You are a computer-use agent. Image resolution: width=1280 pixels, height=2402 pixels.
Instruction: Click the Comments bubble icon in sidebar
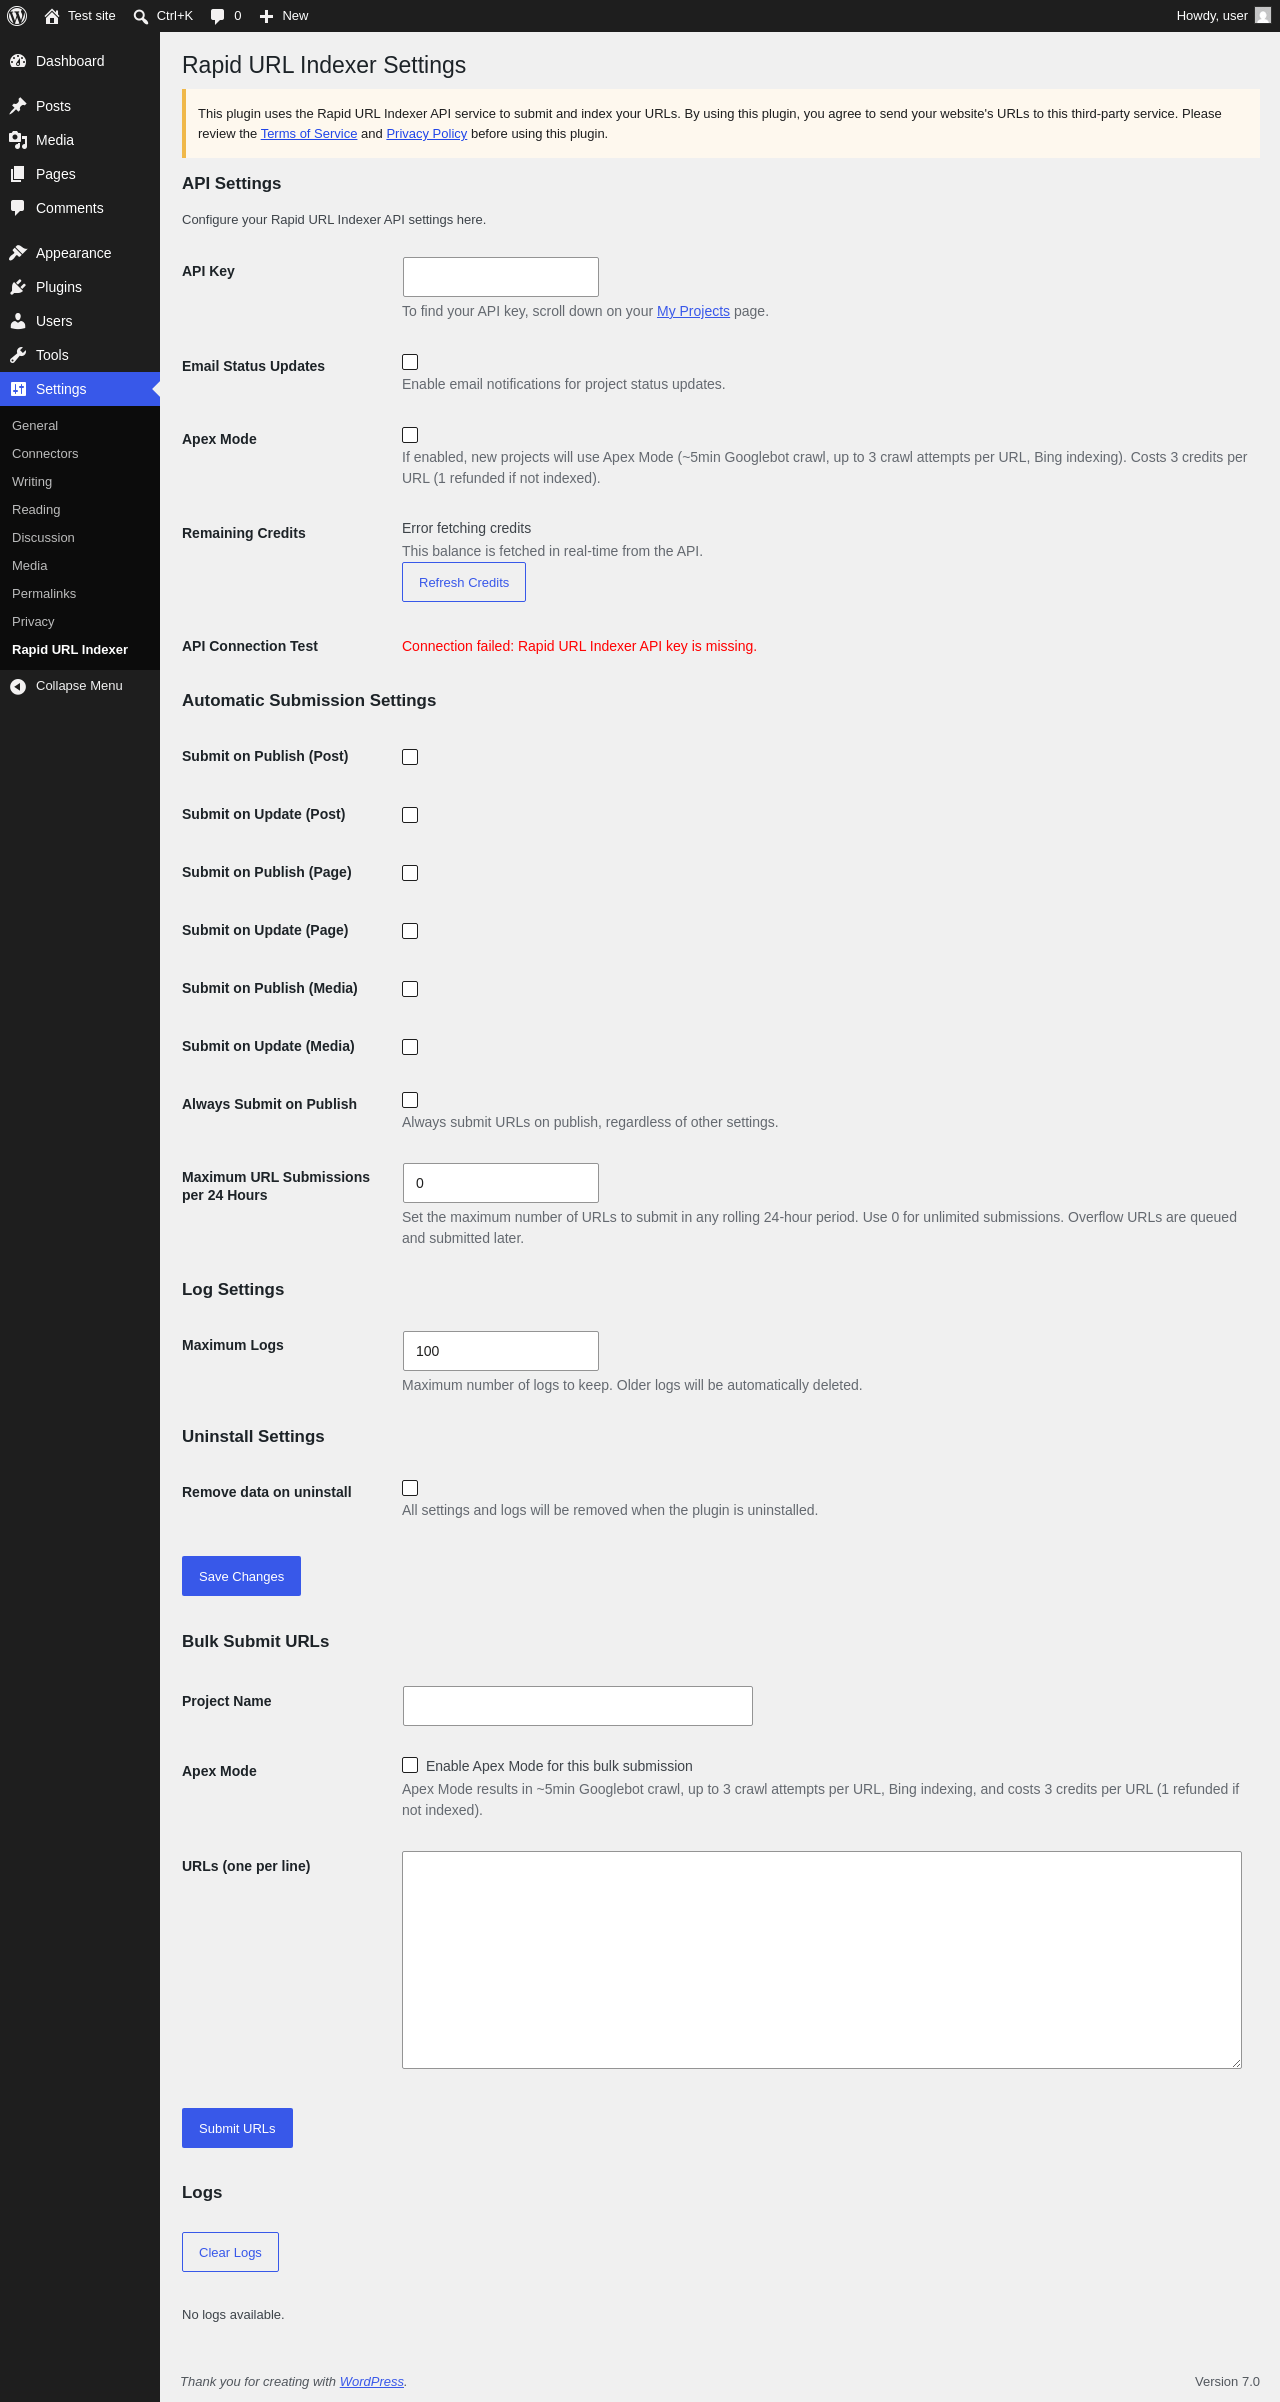18,208
